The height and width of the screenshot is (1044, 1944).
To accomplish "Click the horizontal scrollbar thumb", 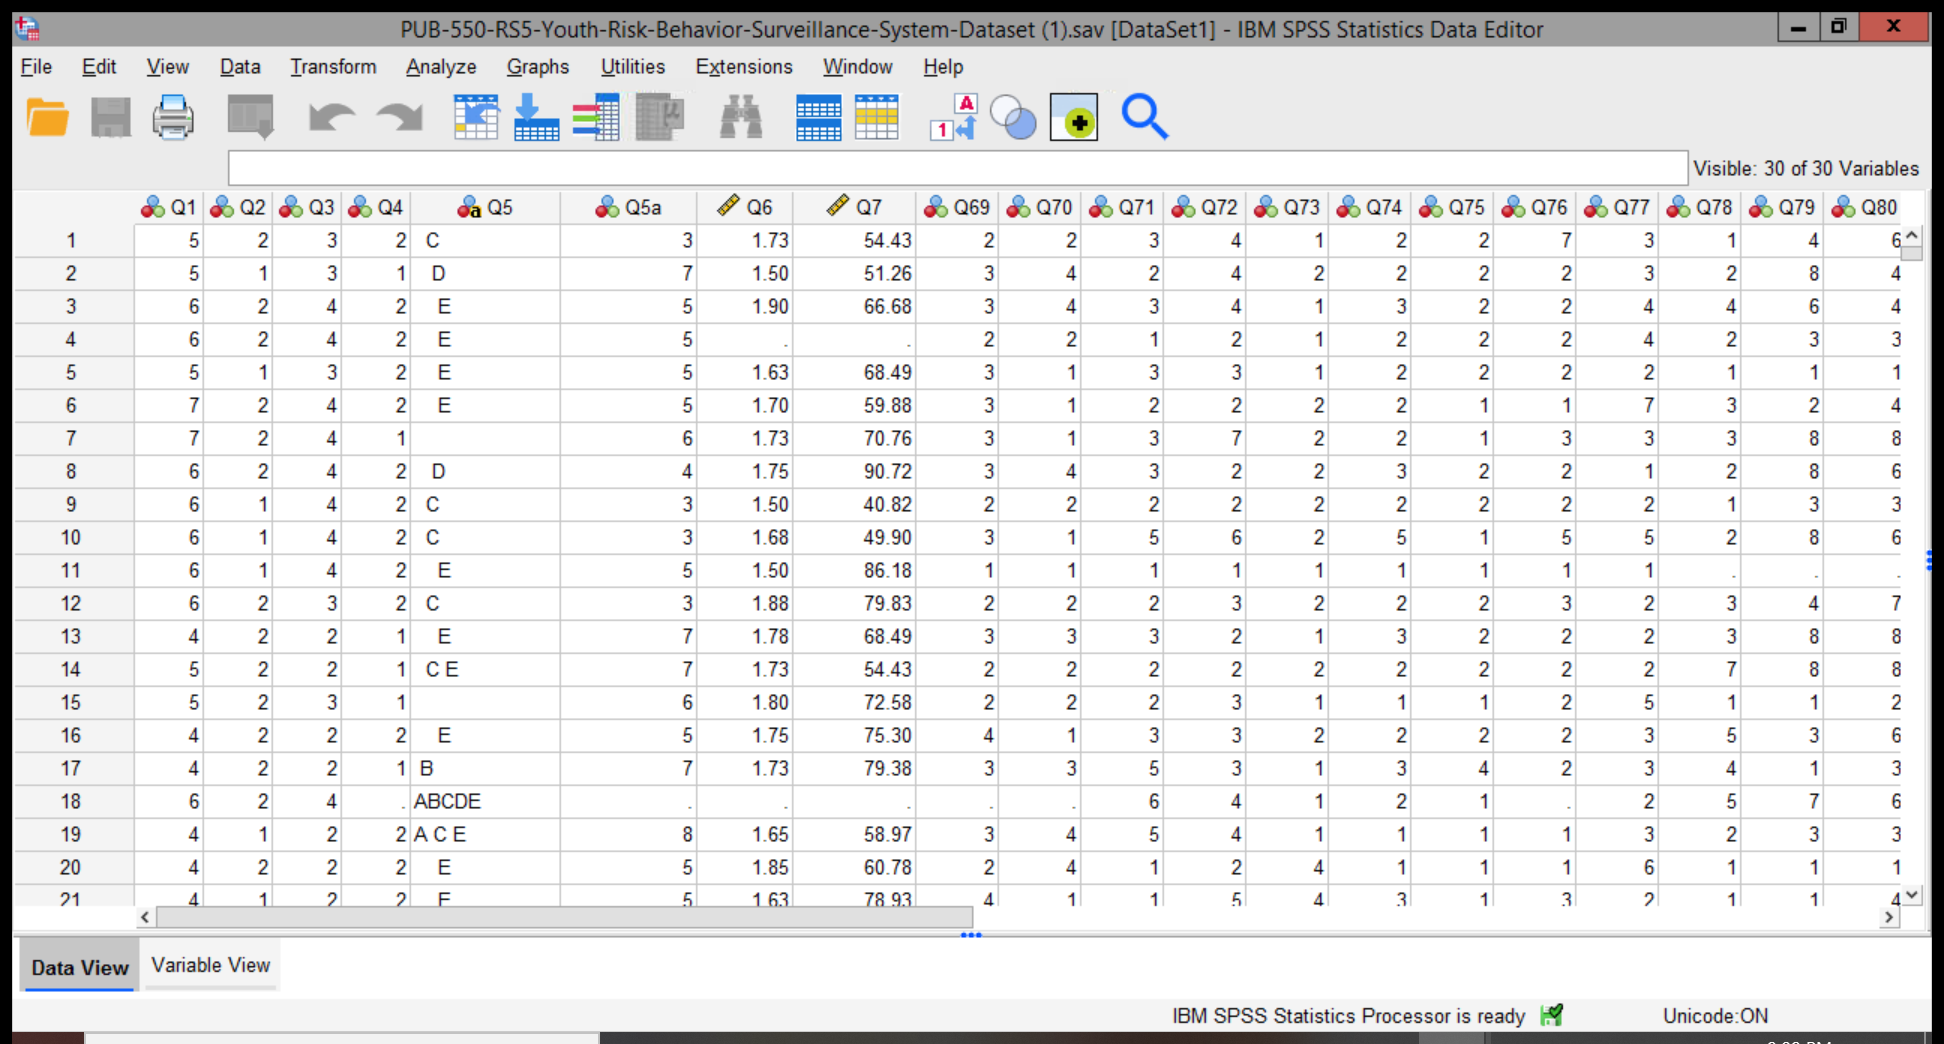I will click(x=565, y=917).
